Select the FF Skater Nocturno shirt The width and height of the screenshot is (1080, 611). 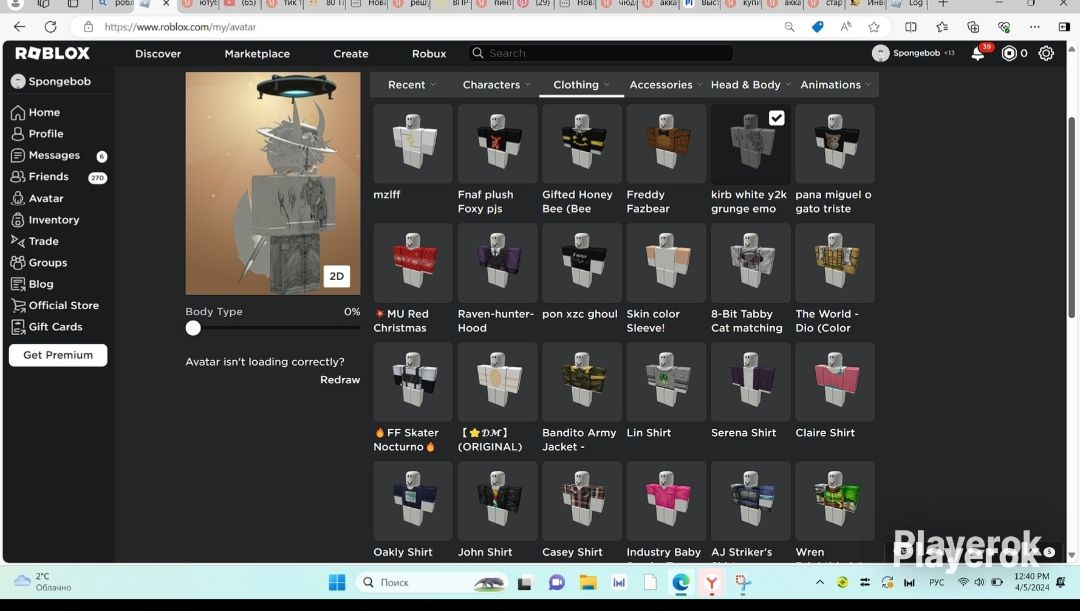click(413, 382)
